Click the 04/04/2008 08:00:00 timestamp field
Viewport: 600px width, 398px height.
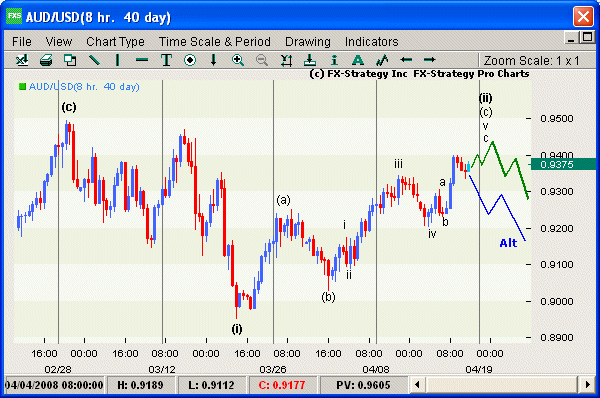click(54, 385)
